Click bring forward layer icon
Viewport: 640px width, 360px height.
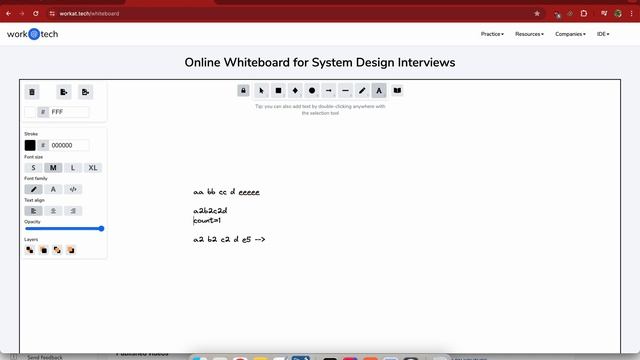71,250
